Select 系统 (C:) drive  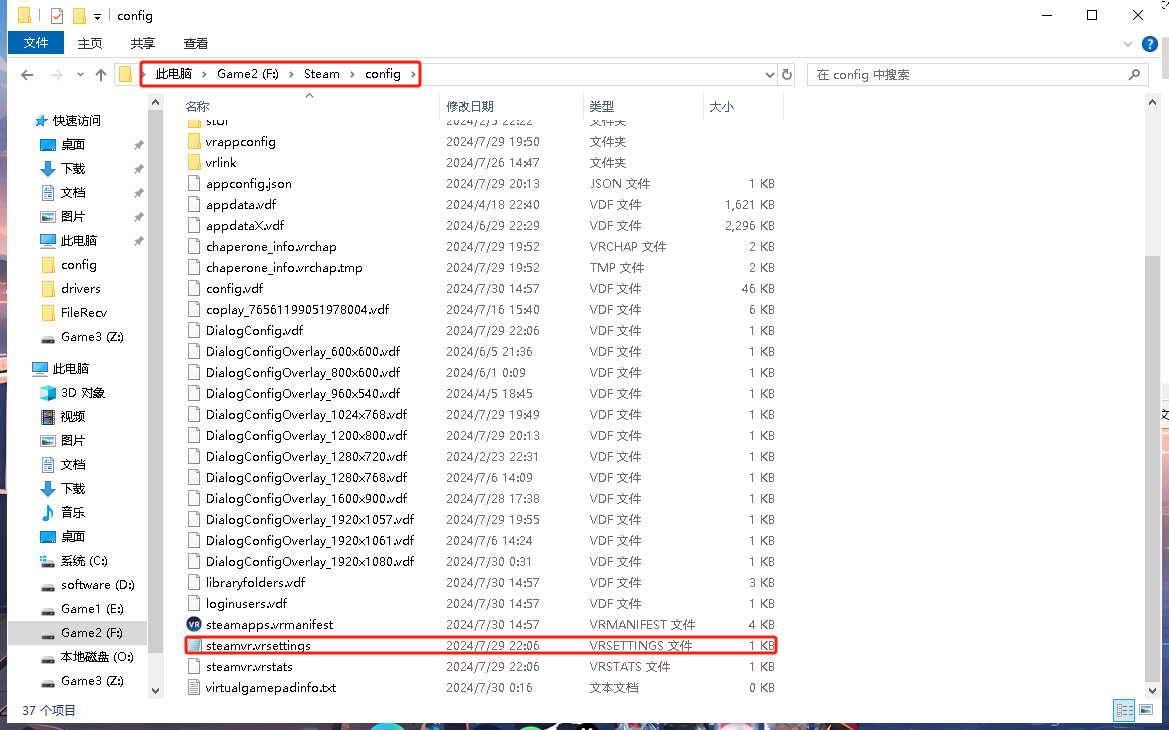[84, 561]
